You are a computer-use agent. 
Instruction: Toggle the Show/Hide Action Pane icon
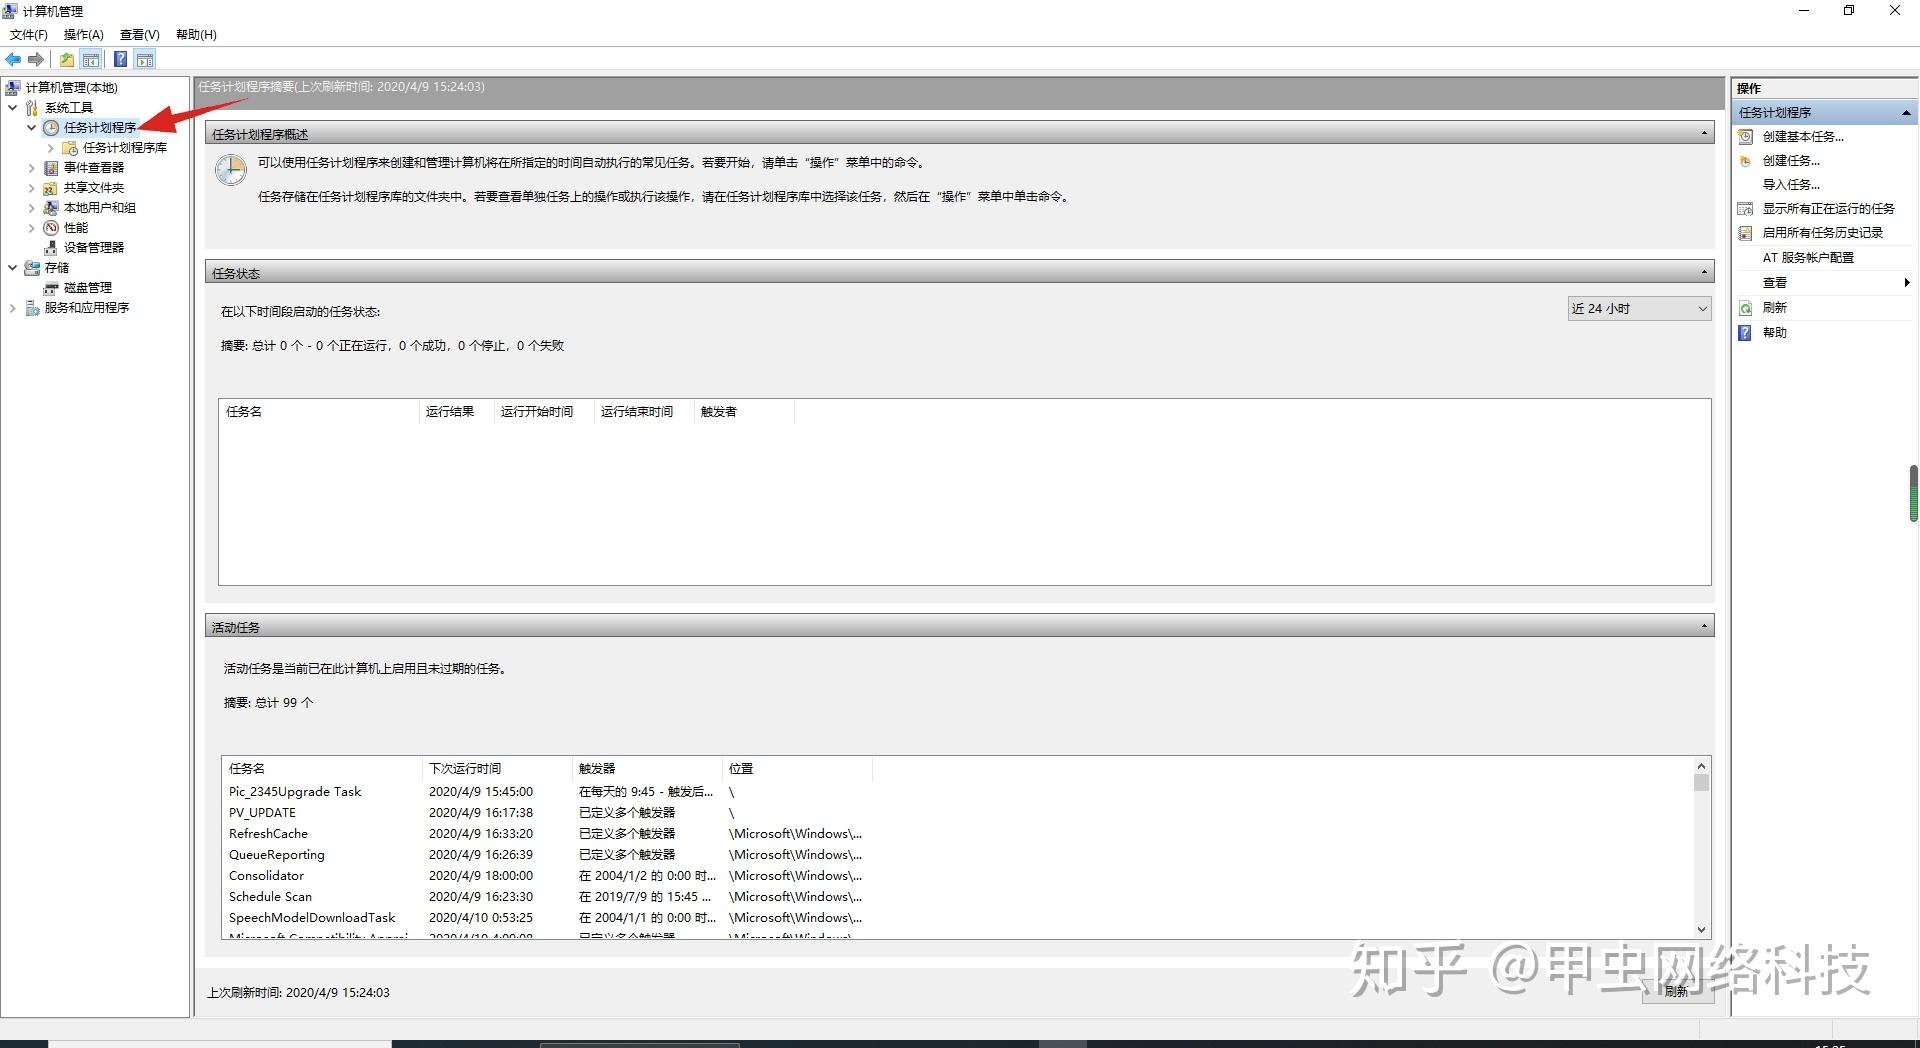145,59
